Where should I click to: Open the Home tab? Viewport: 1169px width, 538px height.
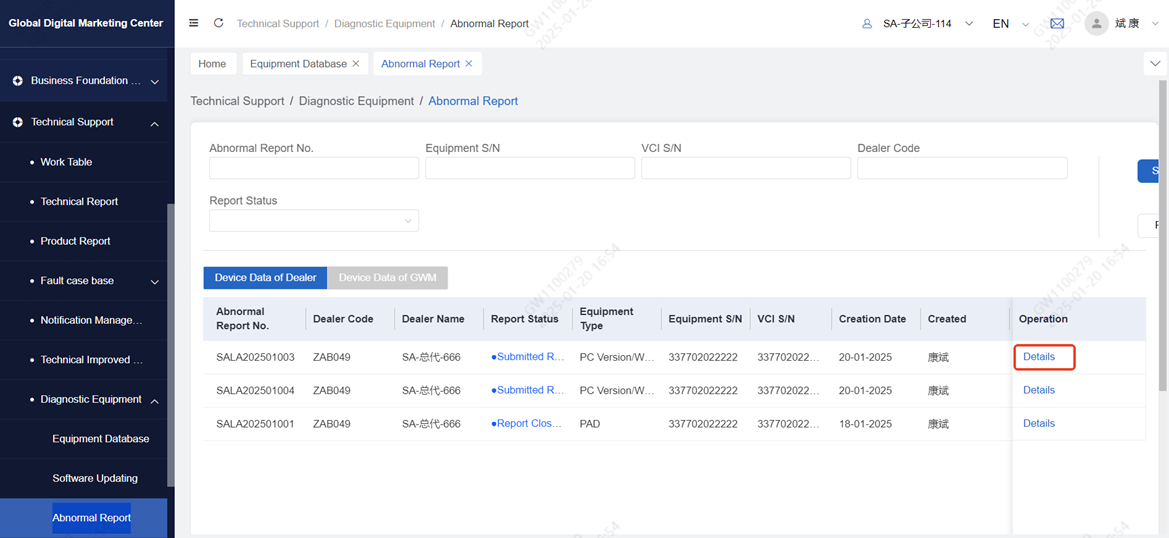point(212,64)
